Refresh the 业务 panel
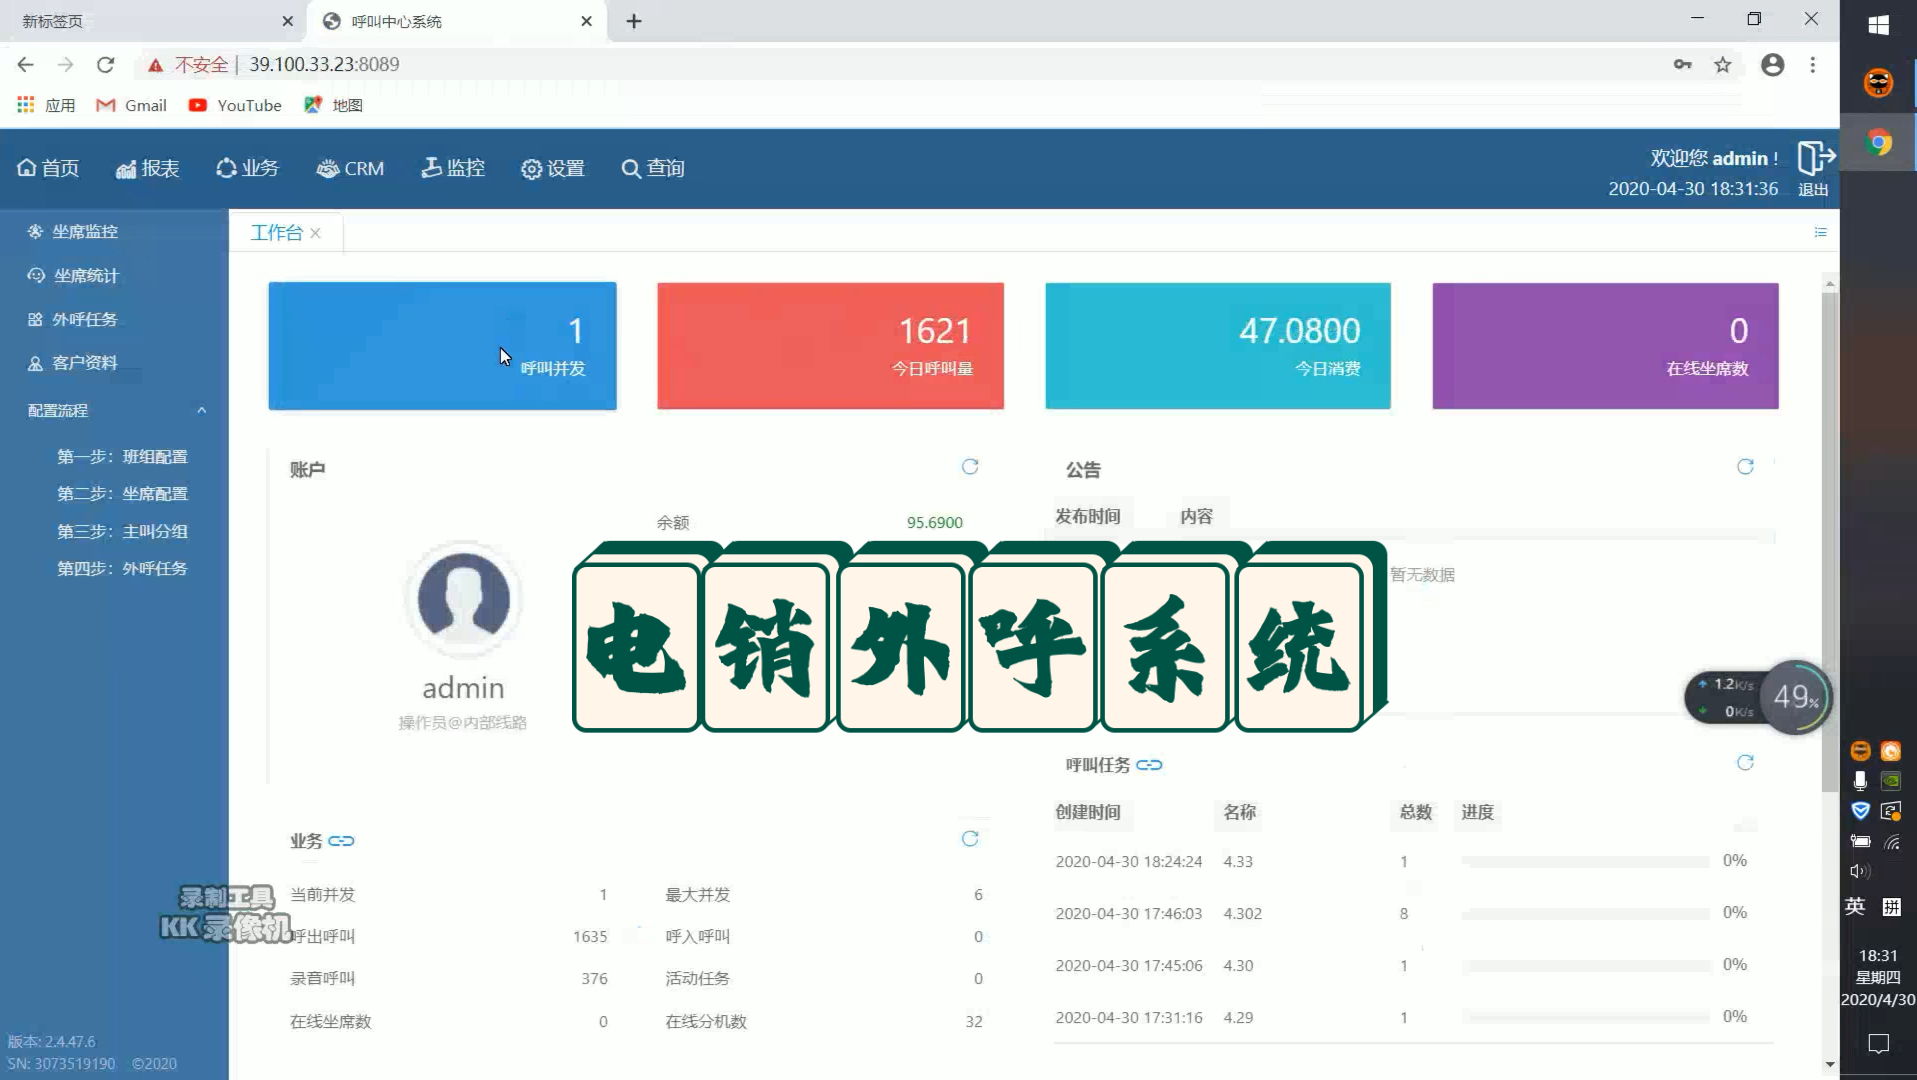 tap(970, 839)
